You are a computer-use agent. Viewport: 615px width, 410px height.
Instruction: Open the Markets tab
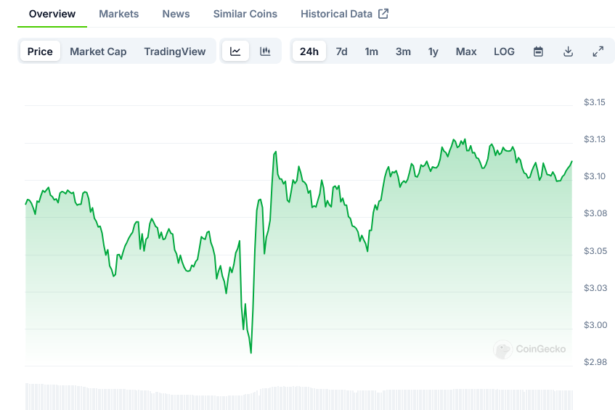pos(119,14)
